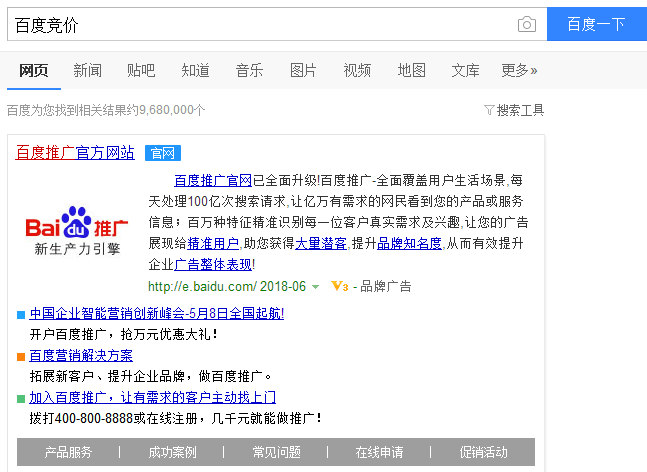Click the text 拓展新客户、提升企业品牌

tap(107, 376)
